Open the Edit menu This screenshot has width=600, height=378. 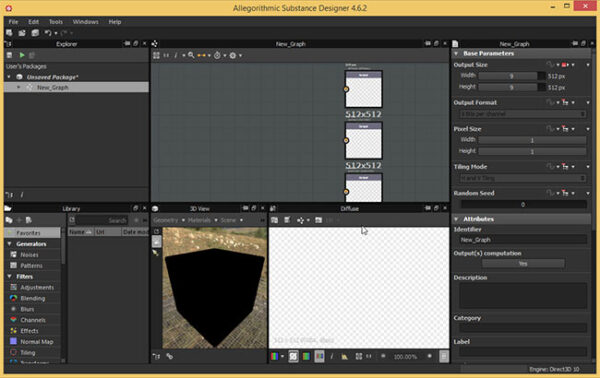click(33, 22)
